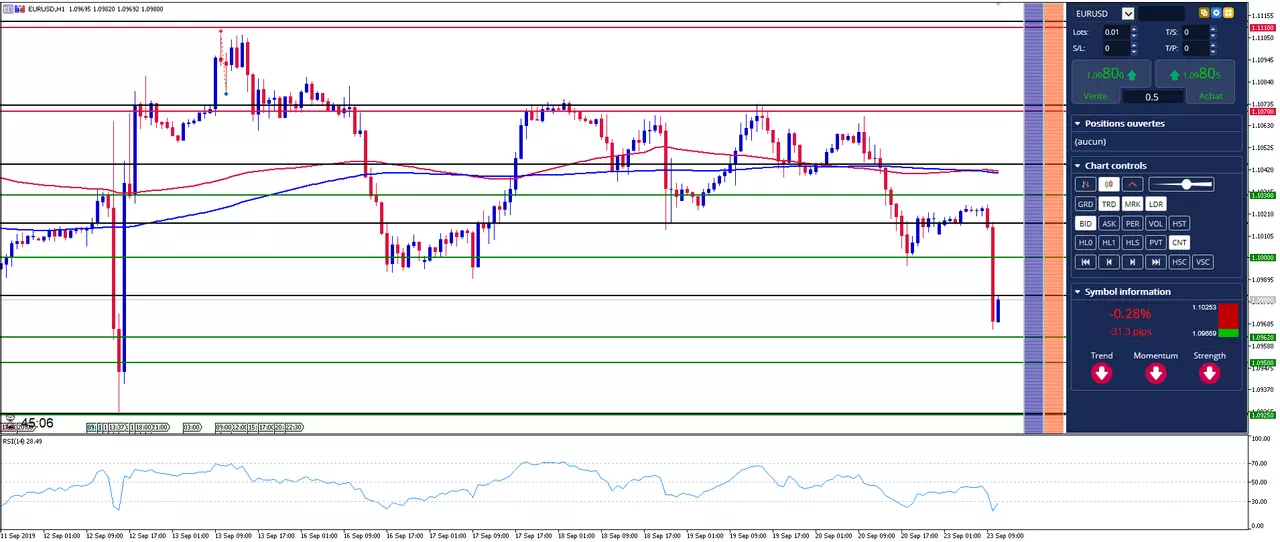Click the Lots input field

coord(1116,32)
